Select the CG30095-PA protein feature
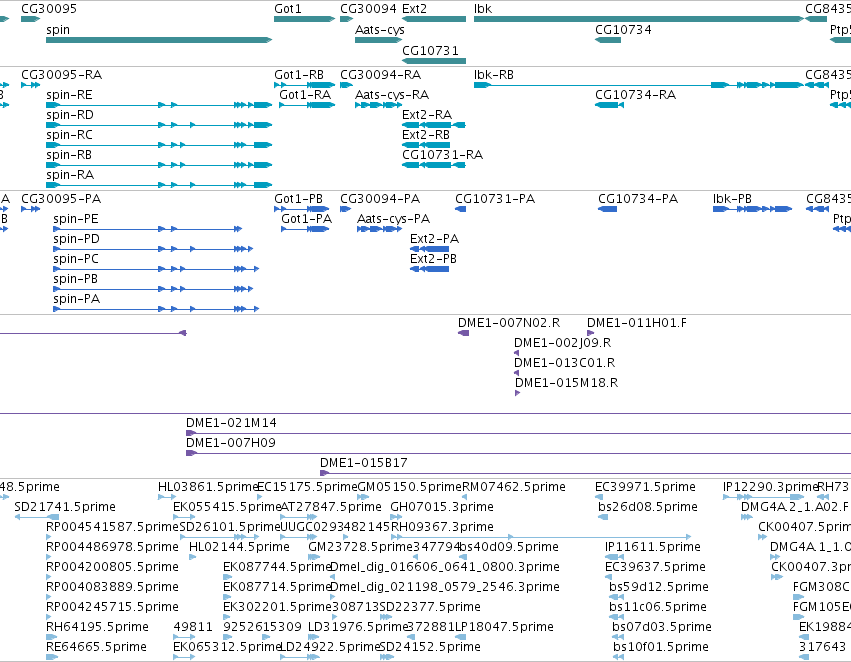851x662 pixels. 30,209
